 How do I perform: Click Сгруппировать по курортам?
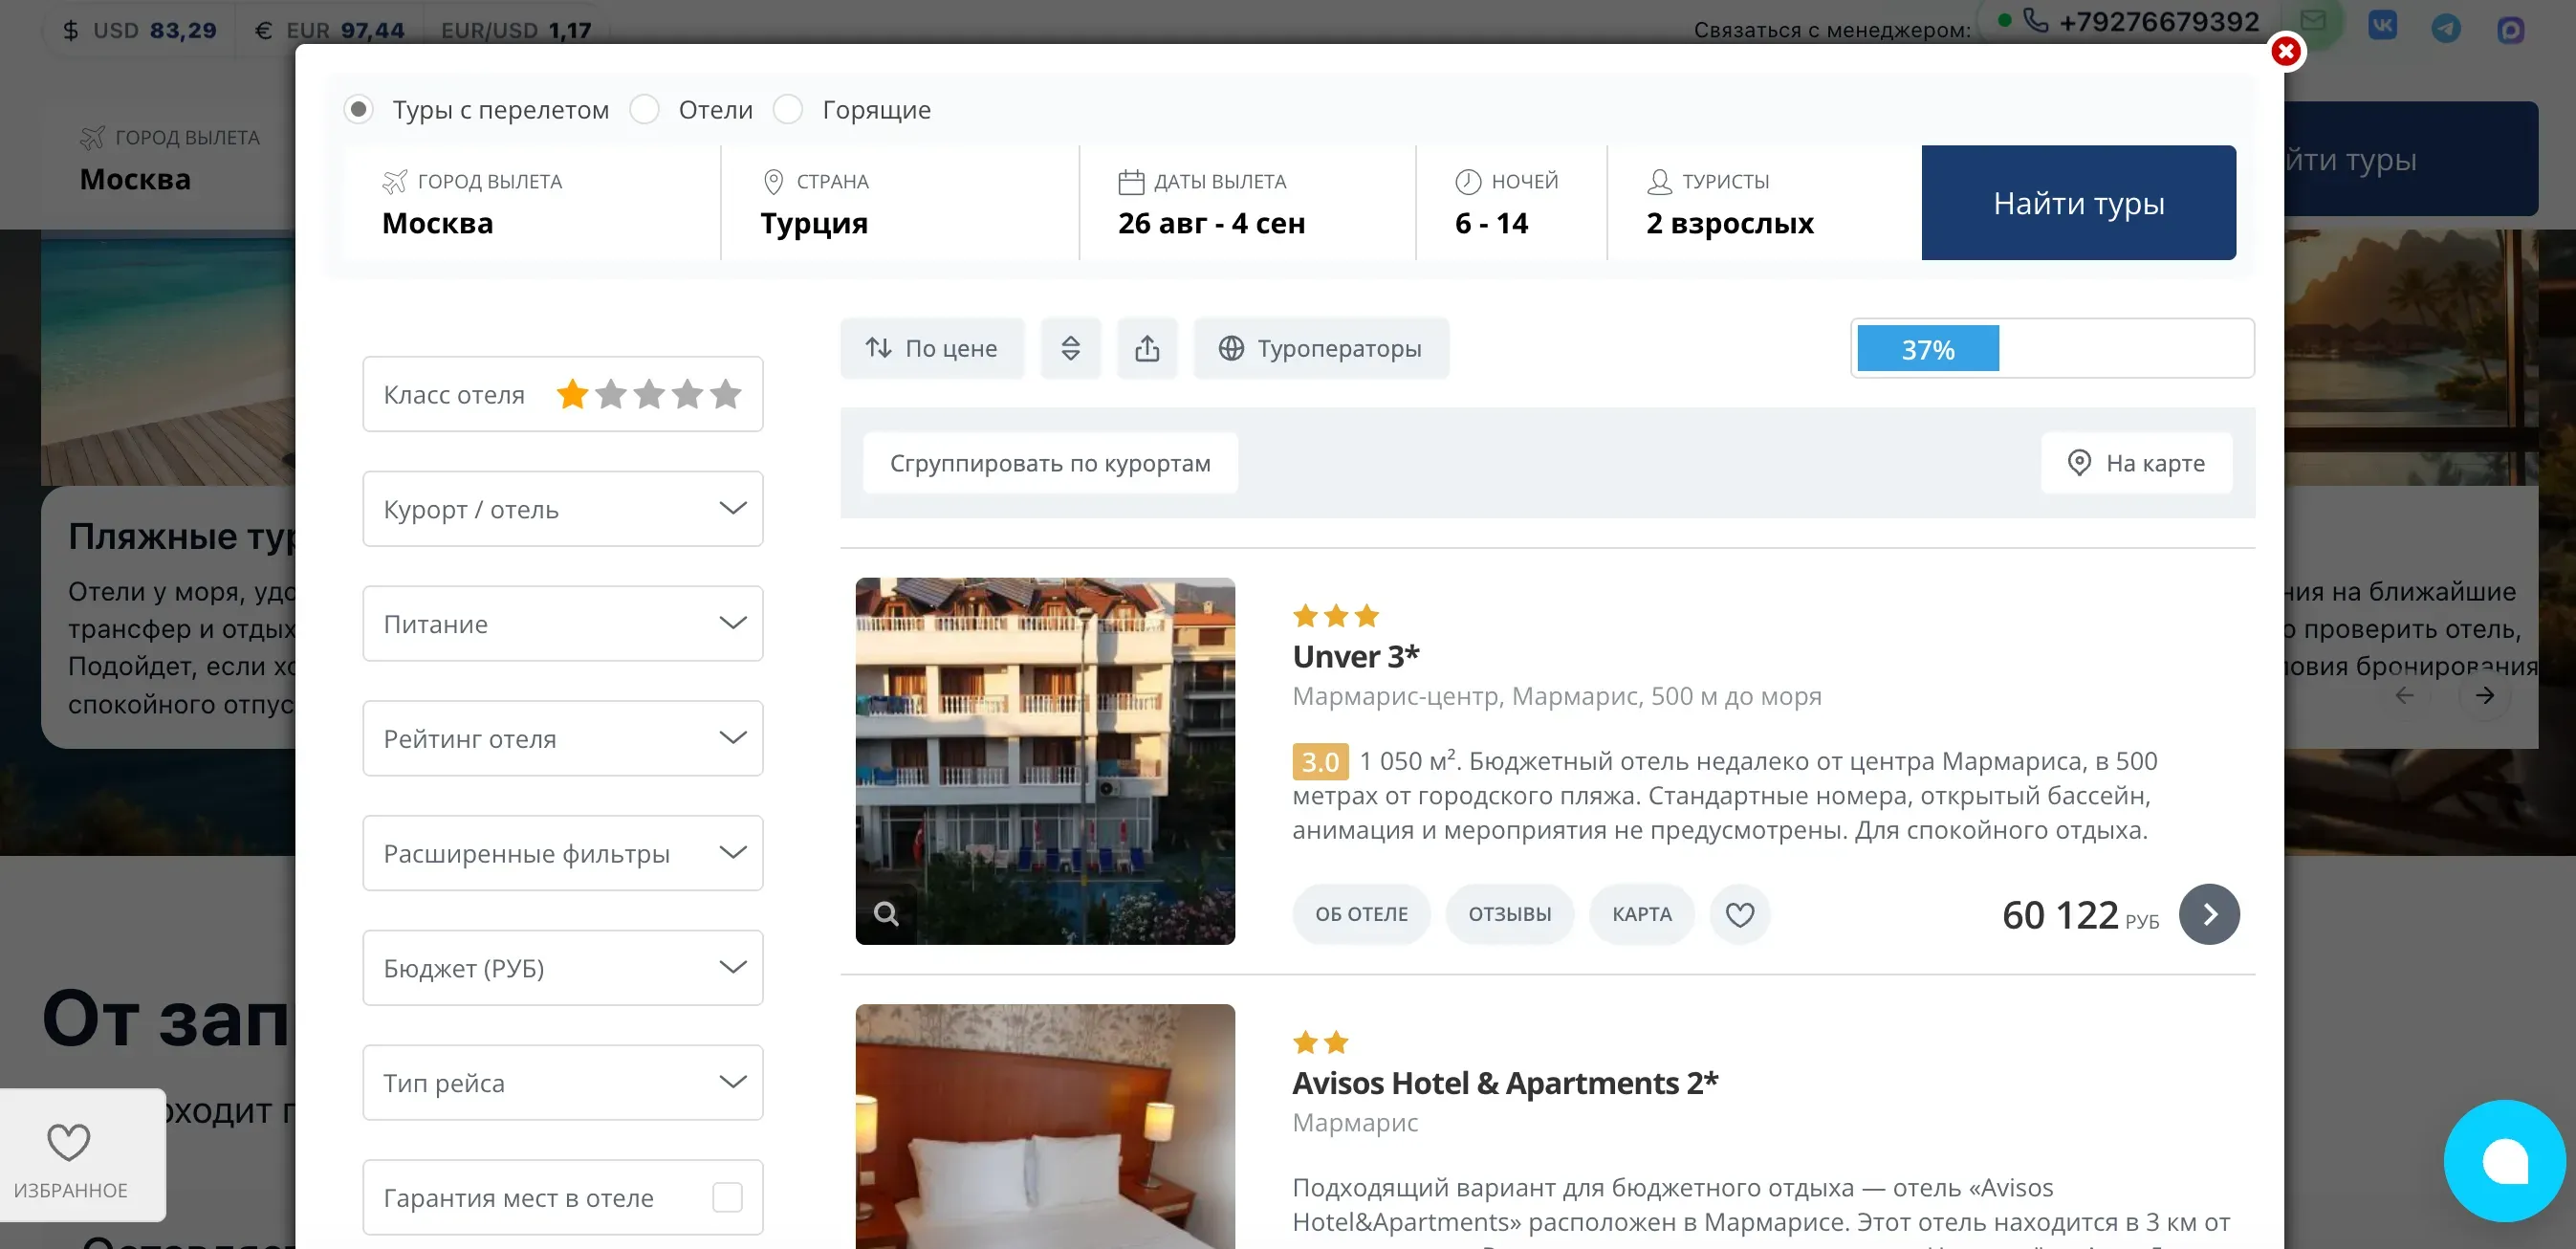point(1050,463)
